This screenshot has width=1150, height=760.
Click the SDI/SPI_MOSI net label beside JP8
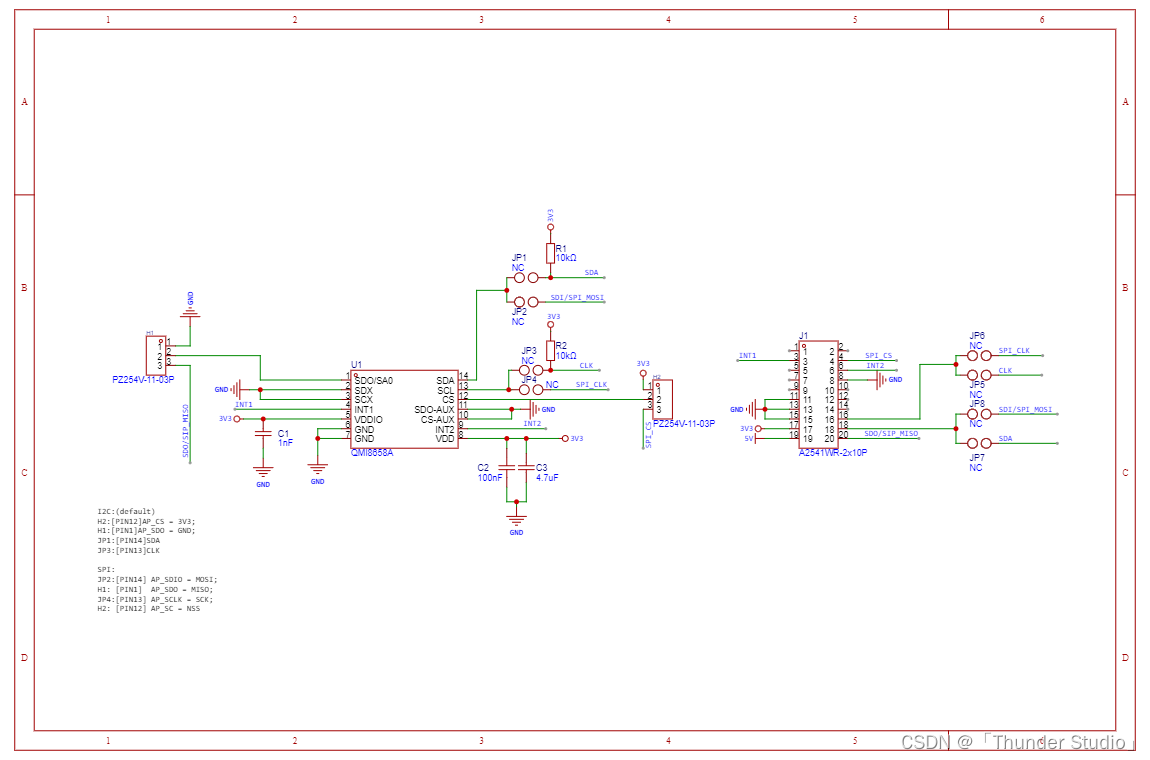(x=1025, y=409)
